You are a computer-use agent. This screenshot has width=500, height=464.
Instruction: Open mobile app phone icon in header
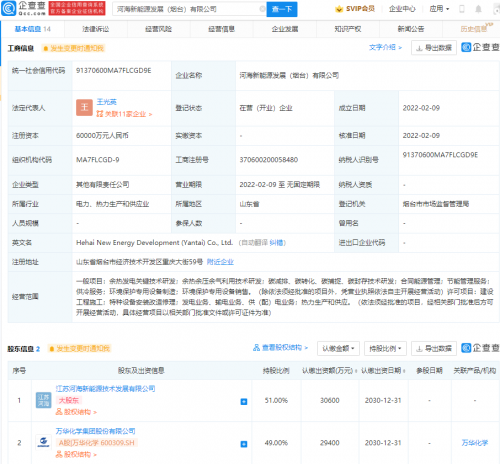click(x=462, y=9)
